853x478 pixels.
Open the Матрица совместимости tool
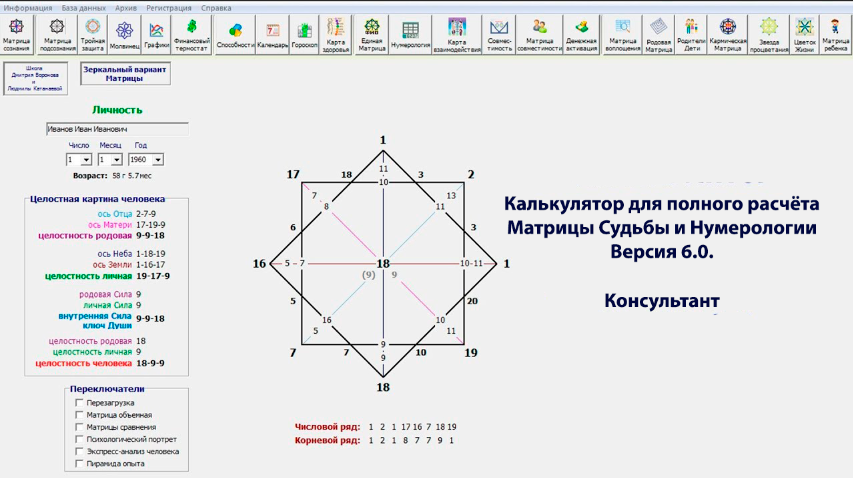[x=540, y=35]
